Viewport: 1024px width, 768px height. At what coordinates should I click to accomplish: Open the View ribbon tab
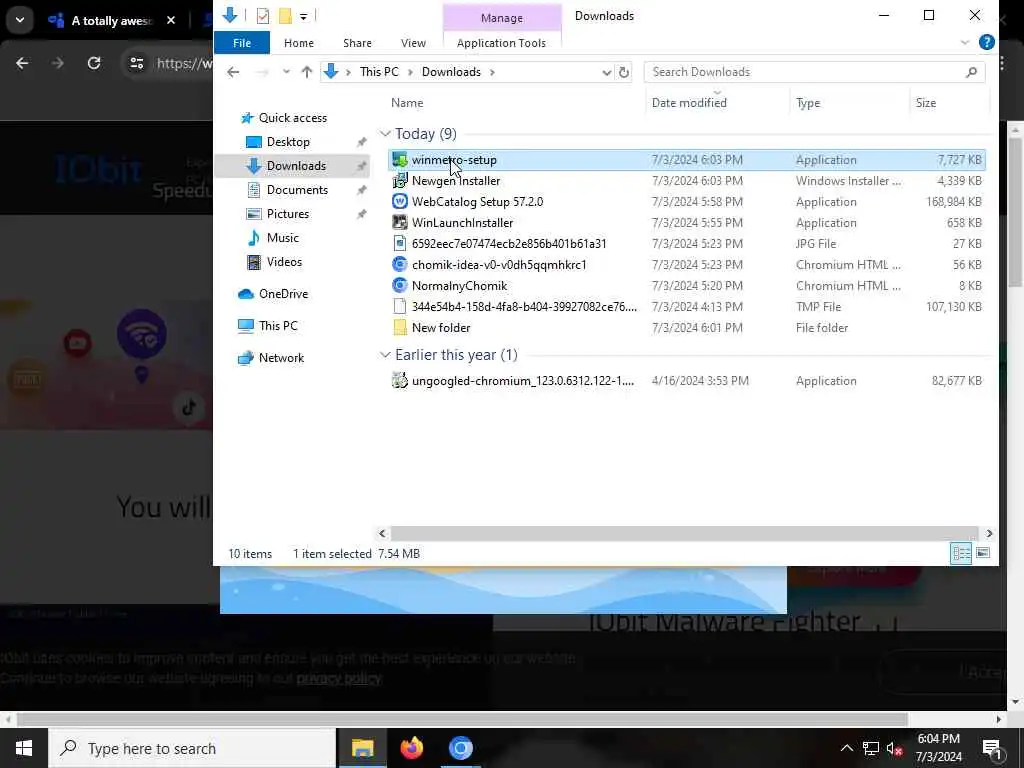[413, 42]
